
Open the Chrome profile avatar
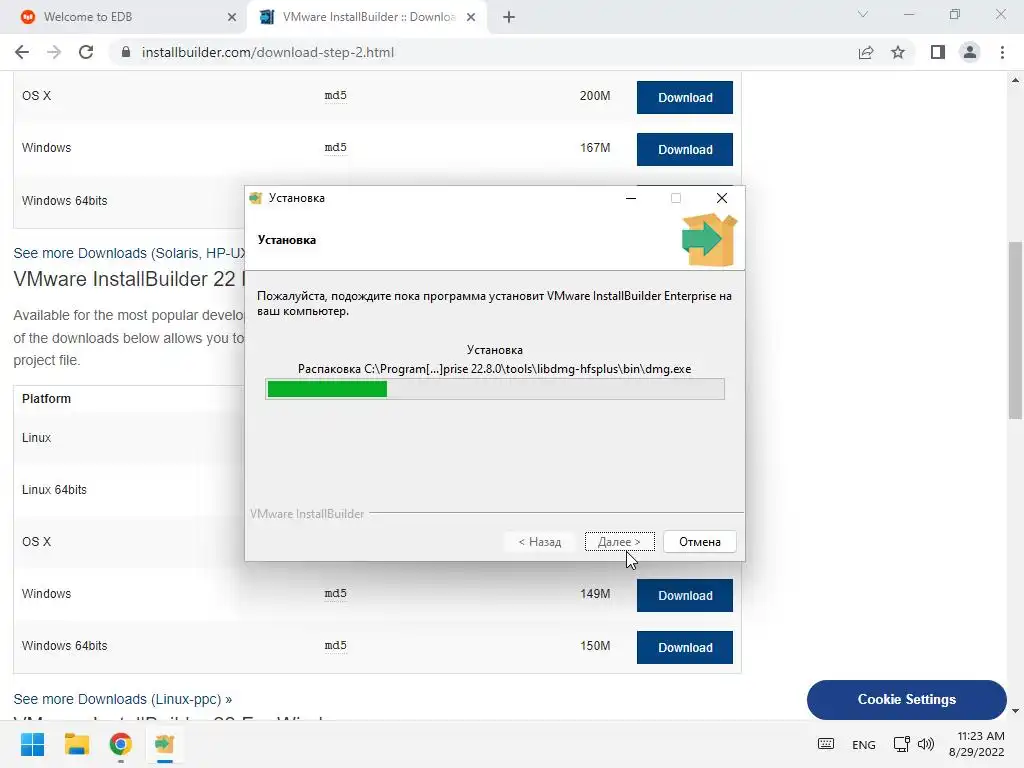point(970,52)
